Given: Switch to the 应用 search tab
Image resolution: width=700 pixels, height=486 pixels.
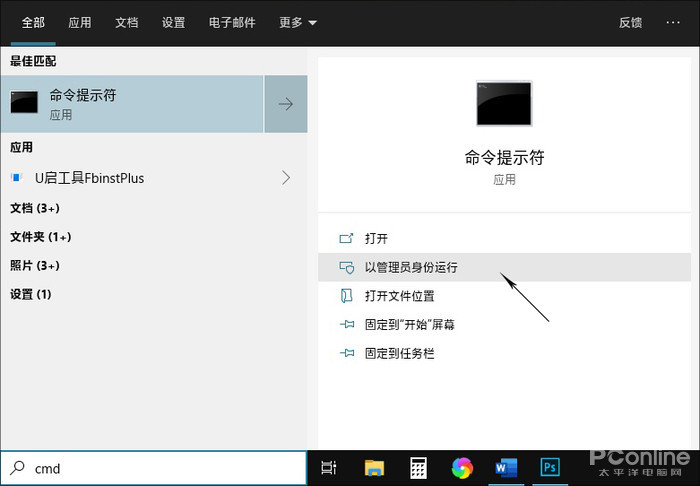Looking at the screenshot, I should 79,22.
